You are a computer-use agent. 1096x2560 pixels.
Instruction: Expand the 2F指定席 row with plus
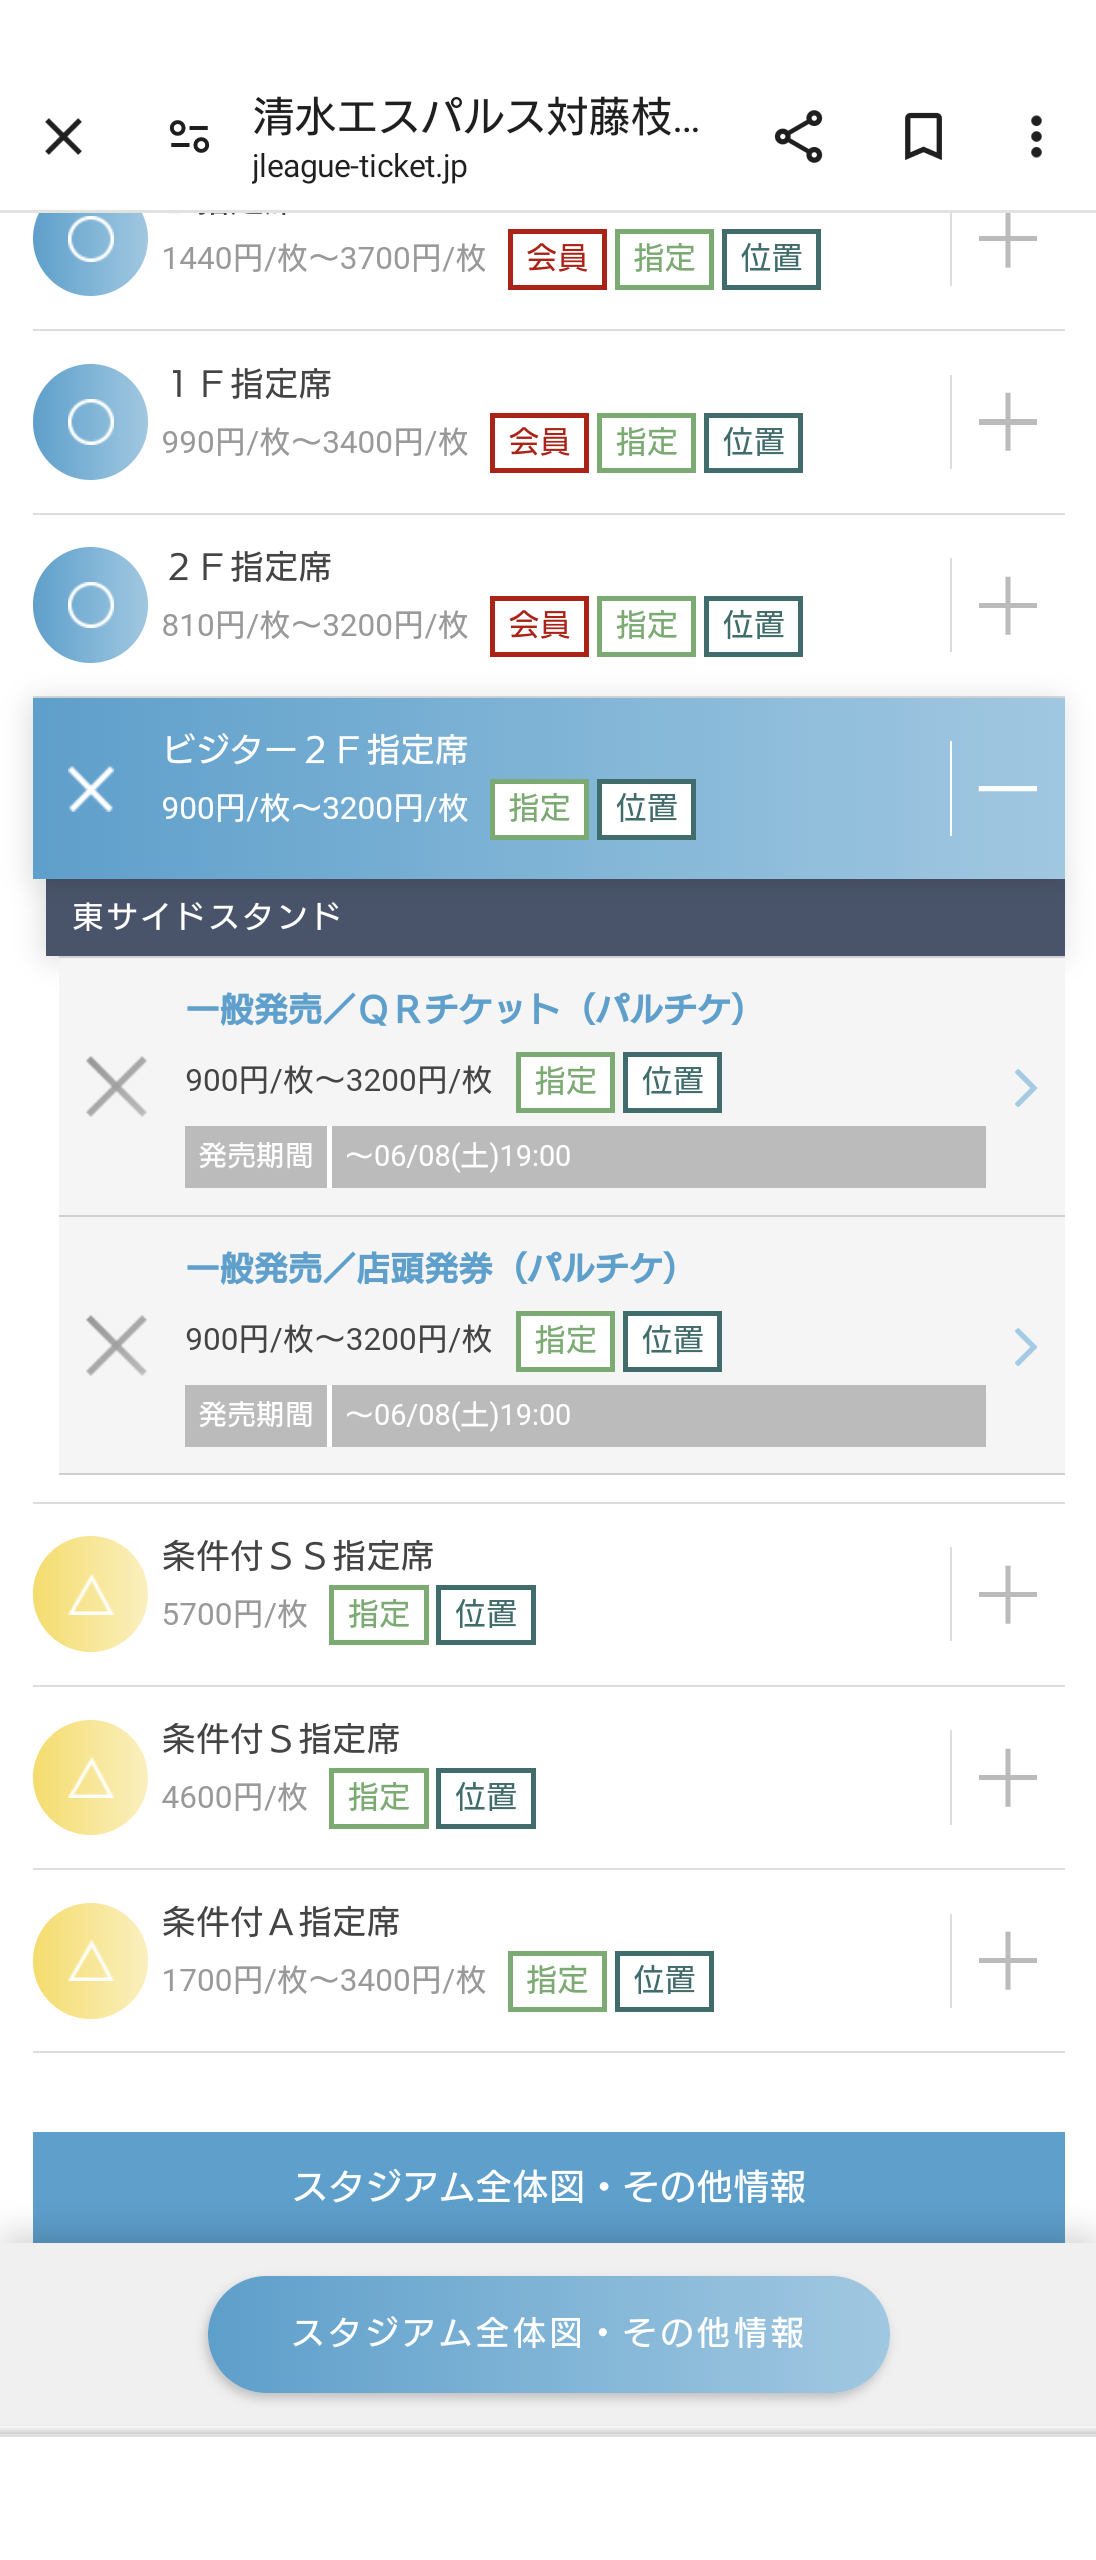pyautogui.click(x=1007, y=605)
